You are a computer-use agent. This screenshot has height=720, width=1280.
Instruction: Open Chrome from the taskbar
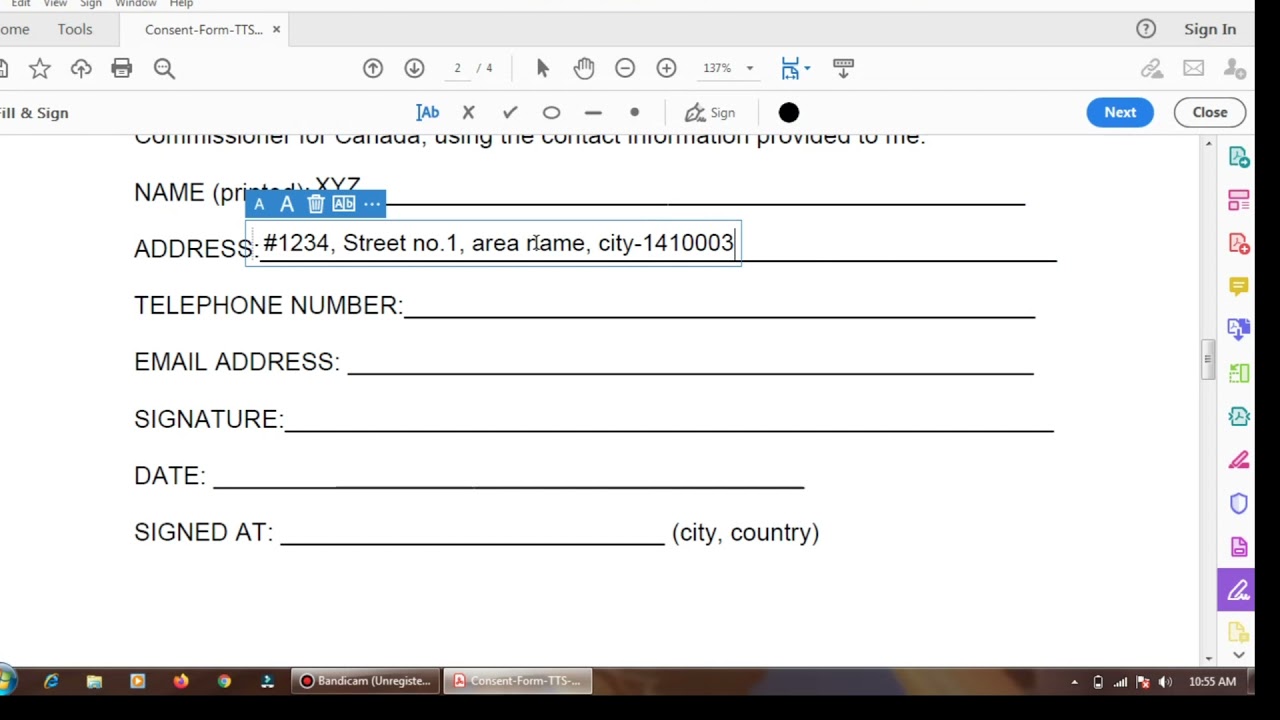224,681
